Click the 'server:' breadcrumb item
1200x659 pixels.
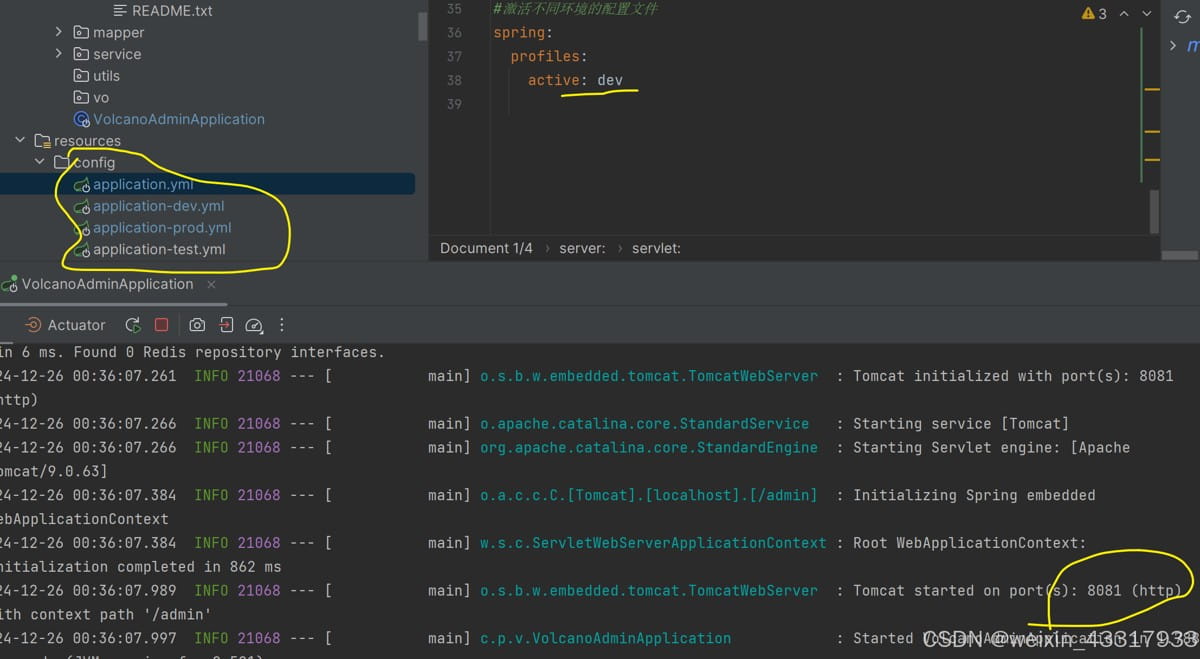point(582,248)
